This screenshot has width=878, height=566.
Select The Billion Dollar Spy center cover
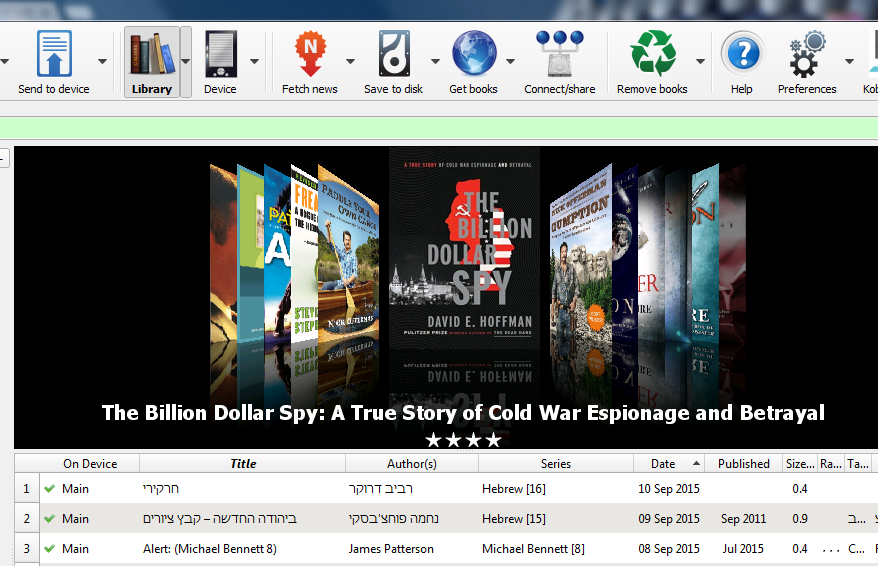point(464,250)
